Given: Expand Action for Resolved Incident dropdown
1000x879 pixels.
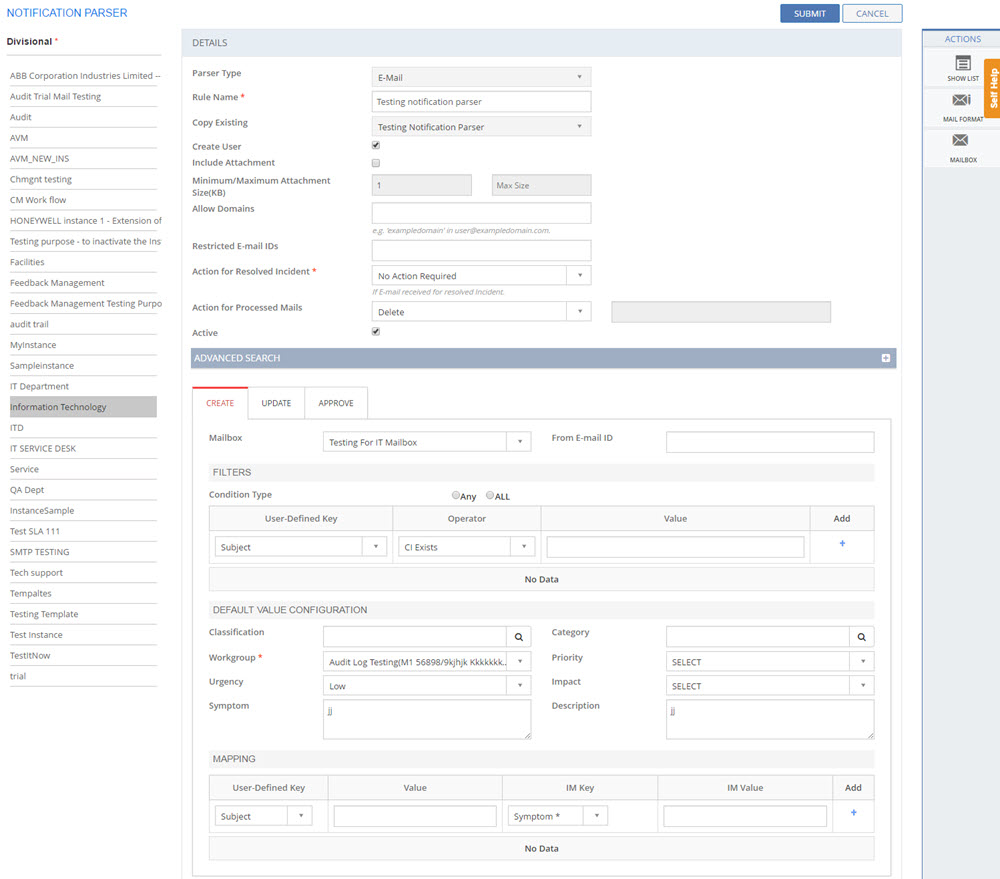Looking at the screenshot, I should coord(579,276).
